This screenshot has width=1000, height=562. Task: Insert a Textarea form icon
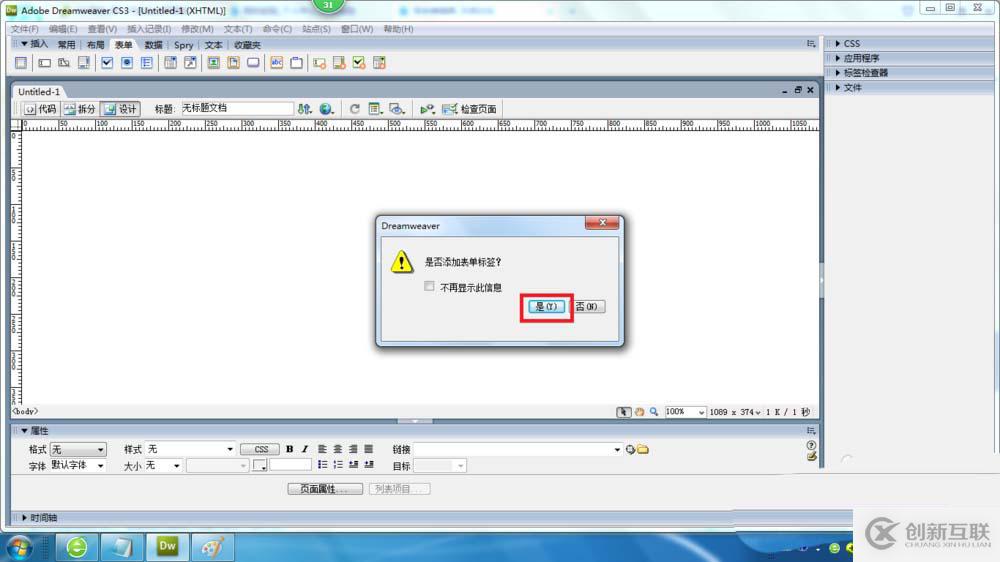84,63
